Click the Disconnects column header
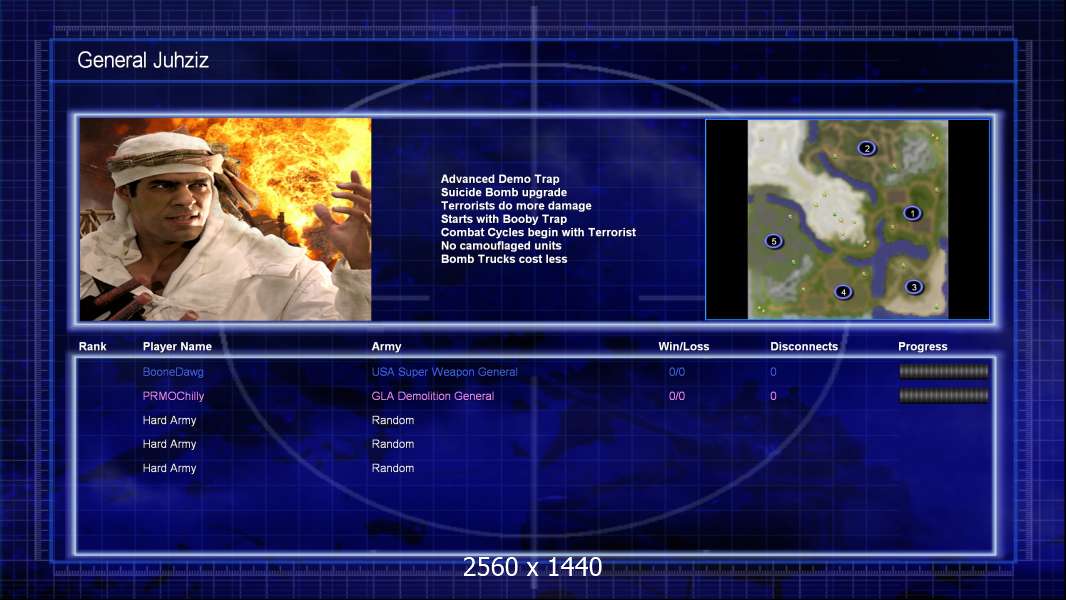The width and height of the screenshot is (1066, 600). click(x=804, y=347)
